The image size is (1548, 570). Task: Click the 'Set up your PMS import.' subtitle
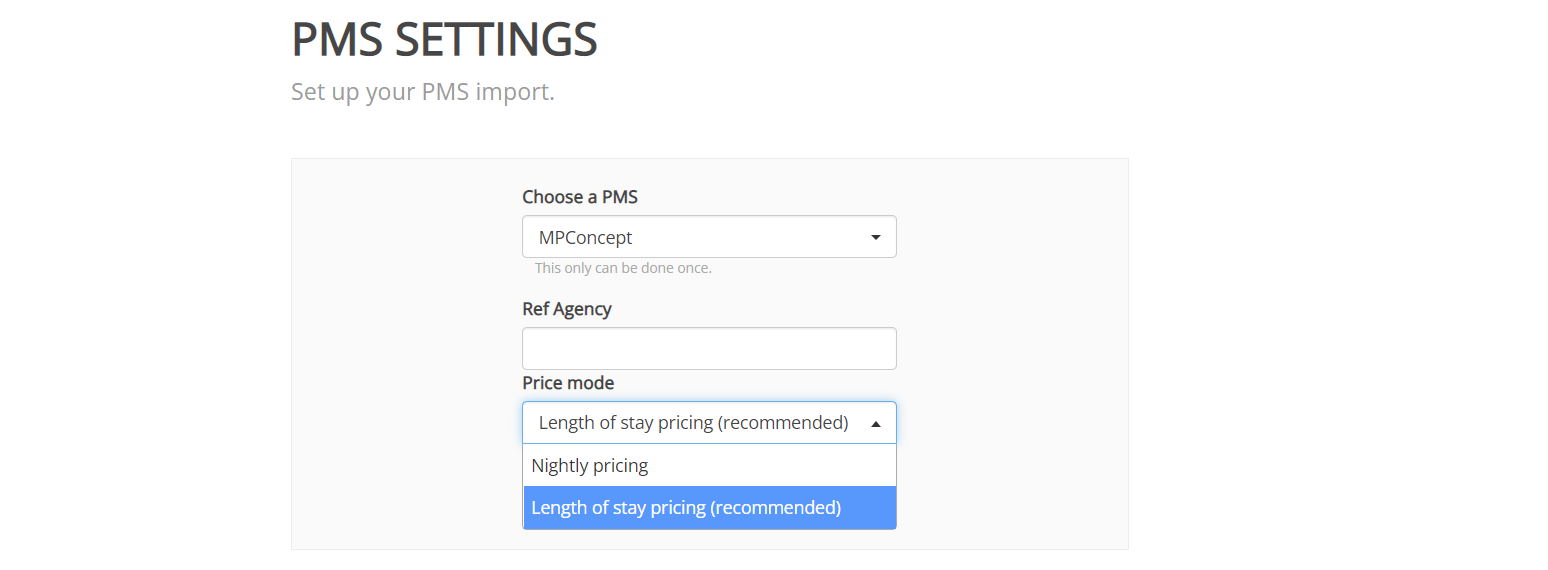422,93
